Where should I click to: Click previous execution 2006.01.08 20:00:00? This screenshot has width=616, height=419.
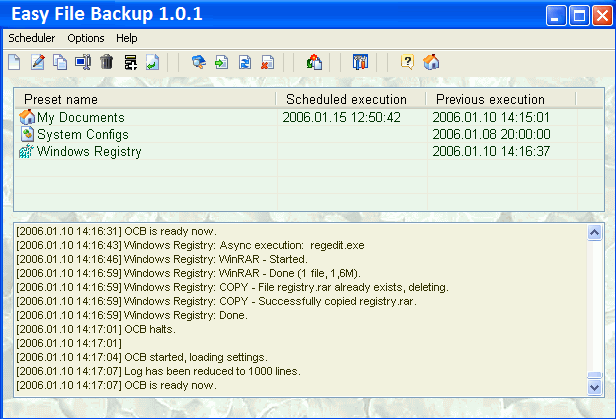491,134
